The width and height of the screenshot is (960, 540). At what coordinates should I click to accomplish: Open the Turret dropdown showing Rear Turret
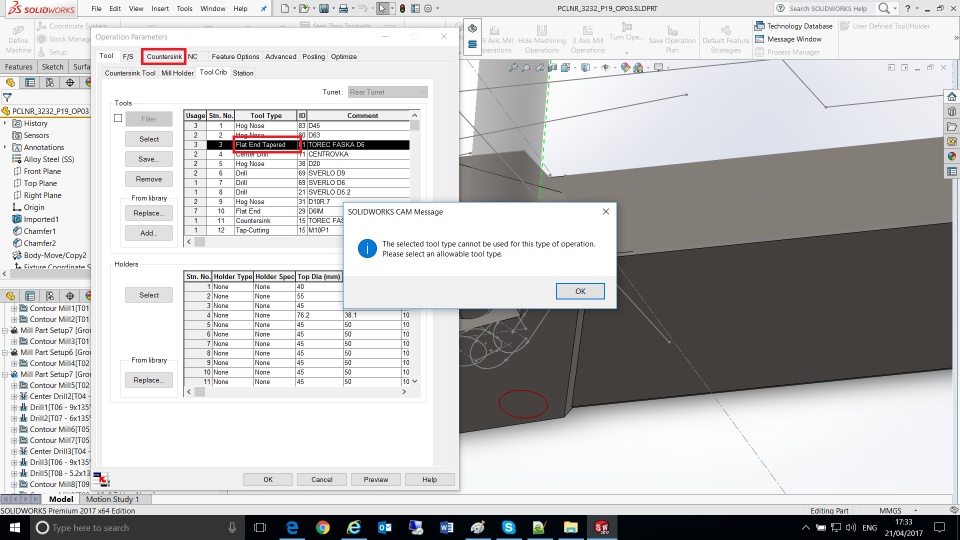pos(387,92)
